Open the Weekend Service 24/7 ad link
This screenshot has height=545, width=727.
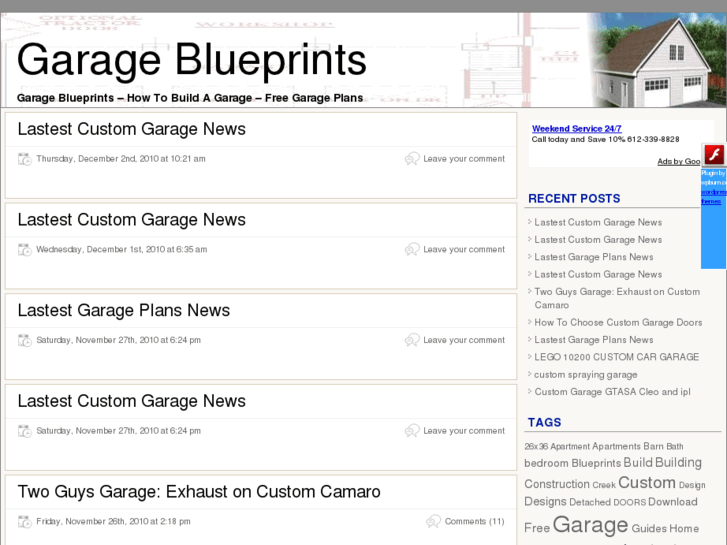576,128
